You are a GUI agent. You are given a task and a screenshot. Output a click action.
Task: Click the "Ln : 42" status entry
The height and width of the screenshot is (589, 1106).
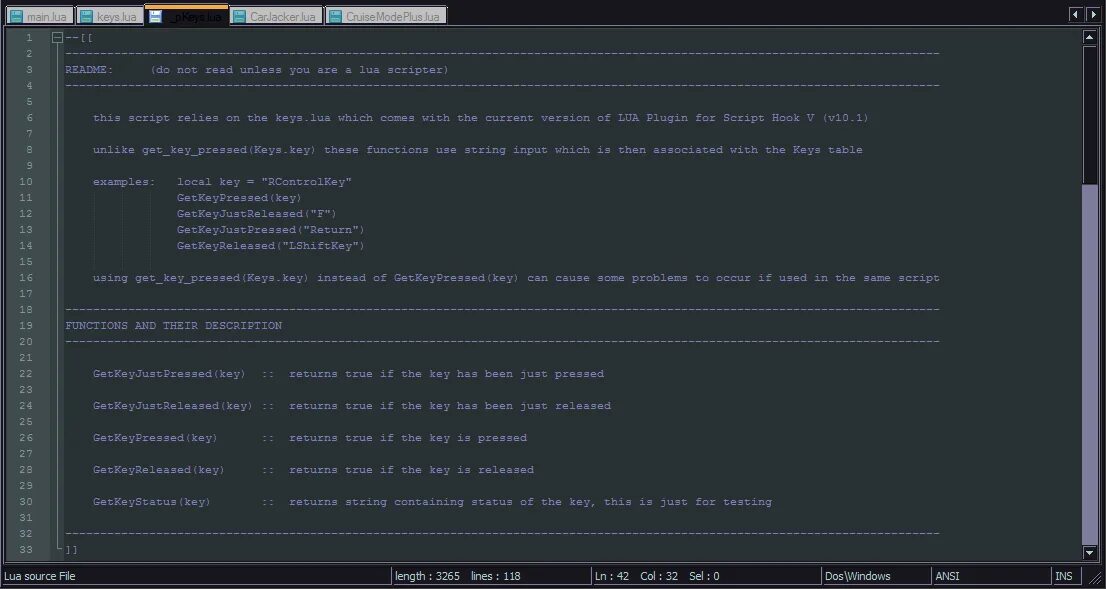(x=612, y=576)
